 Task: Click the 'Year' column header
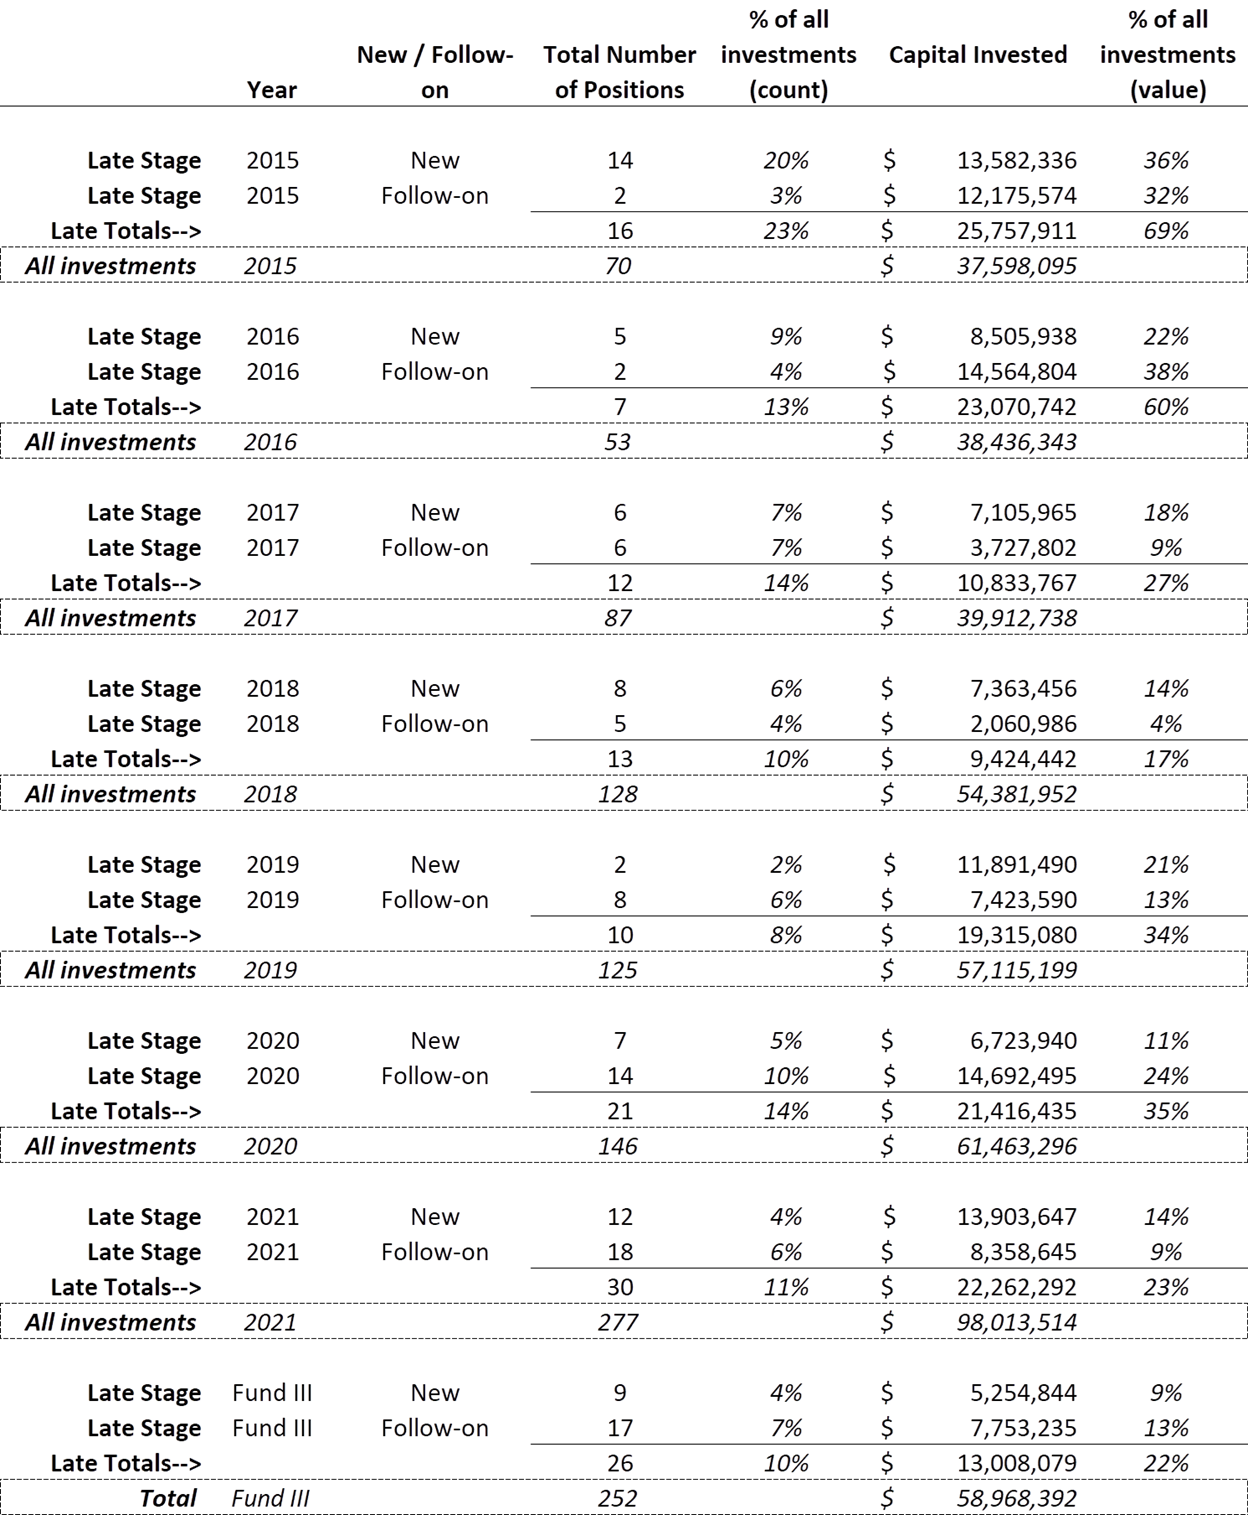click(x=272, y=90)
